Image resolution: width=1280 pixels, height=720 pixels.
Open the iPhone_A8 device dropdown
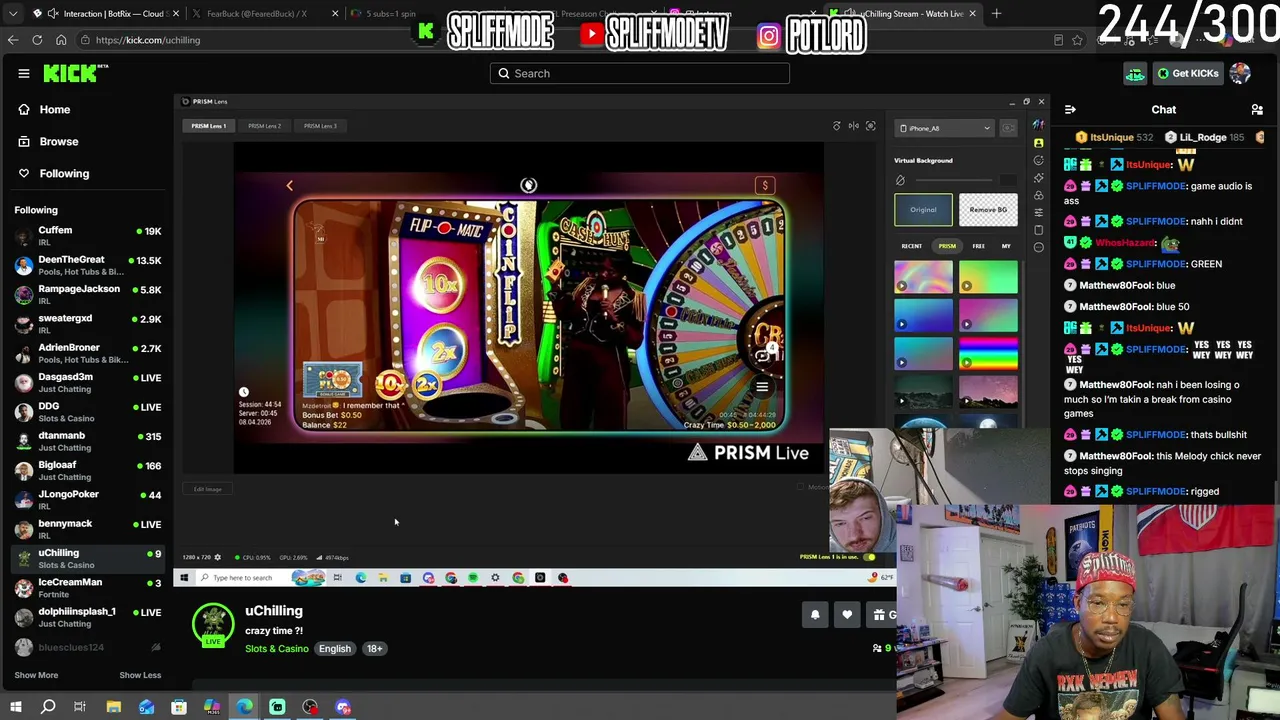[x=944, y=128]
